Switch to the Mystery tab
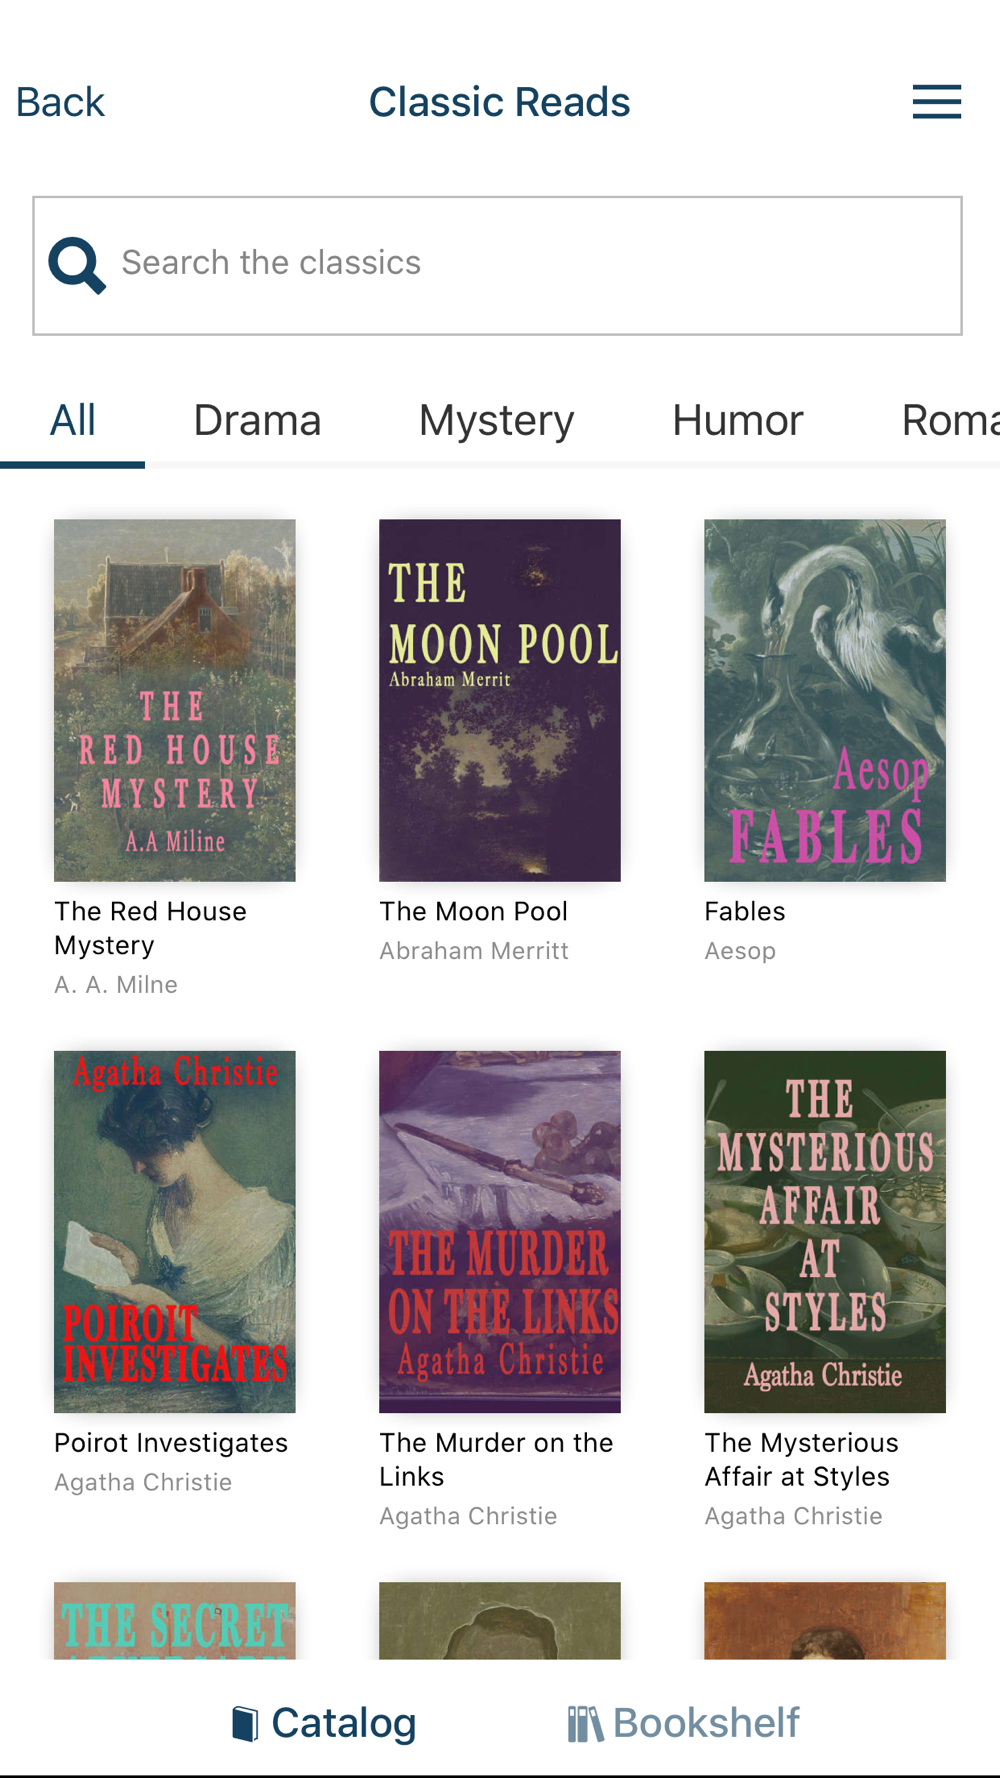This screenshot has width=1000, height=1778. [496, 420]
